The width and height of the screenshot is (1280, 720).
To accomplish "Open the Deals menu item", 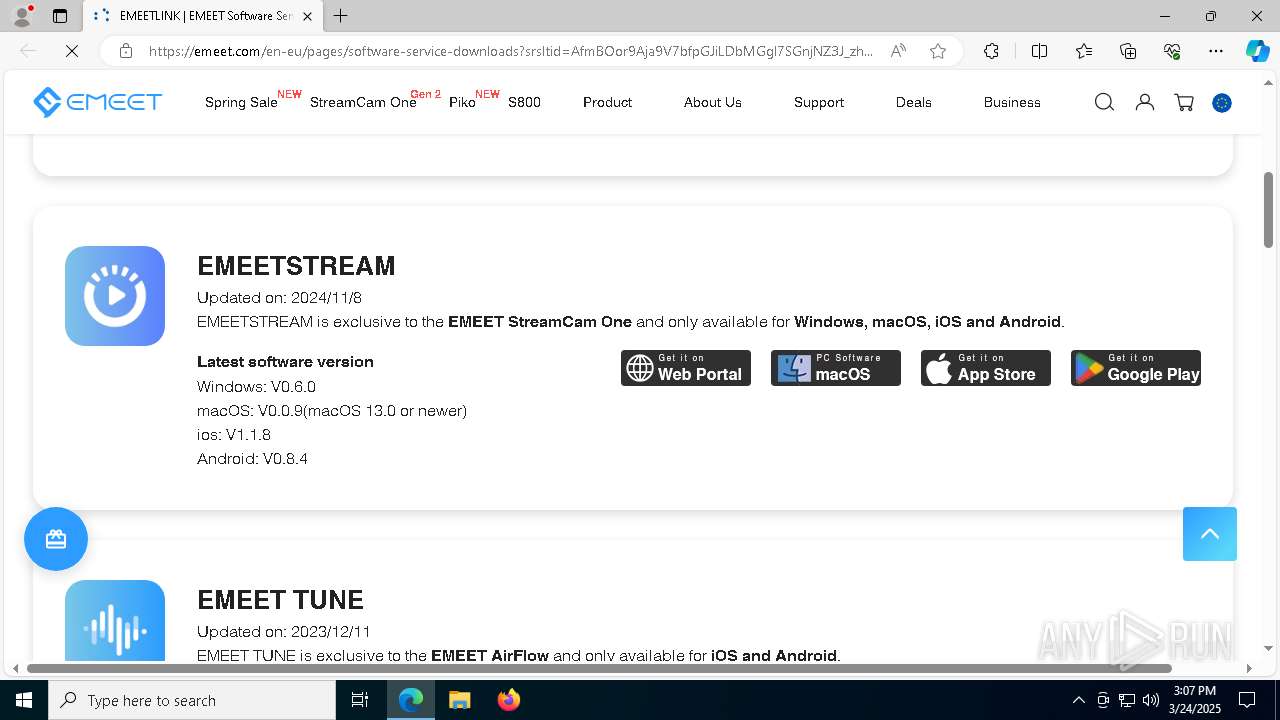I will (x=914, y=102).
